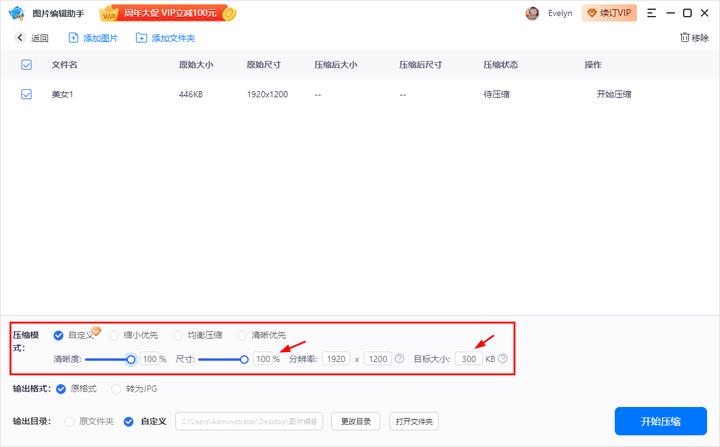Click the 尺寸 slider handle
This screenshot has width=720, height=447.
point(244,359)
